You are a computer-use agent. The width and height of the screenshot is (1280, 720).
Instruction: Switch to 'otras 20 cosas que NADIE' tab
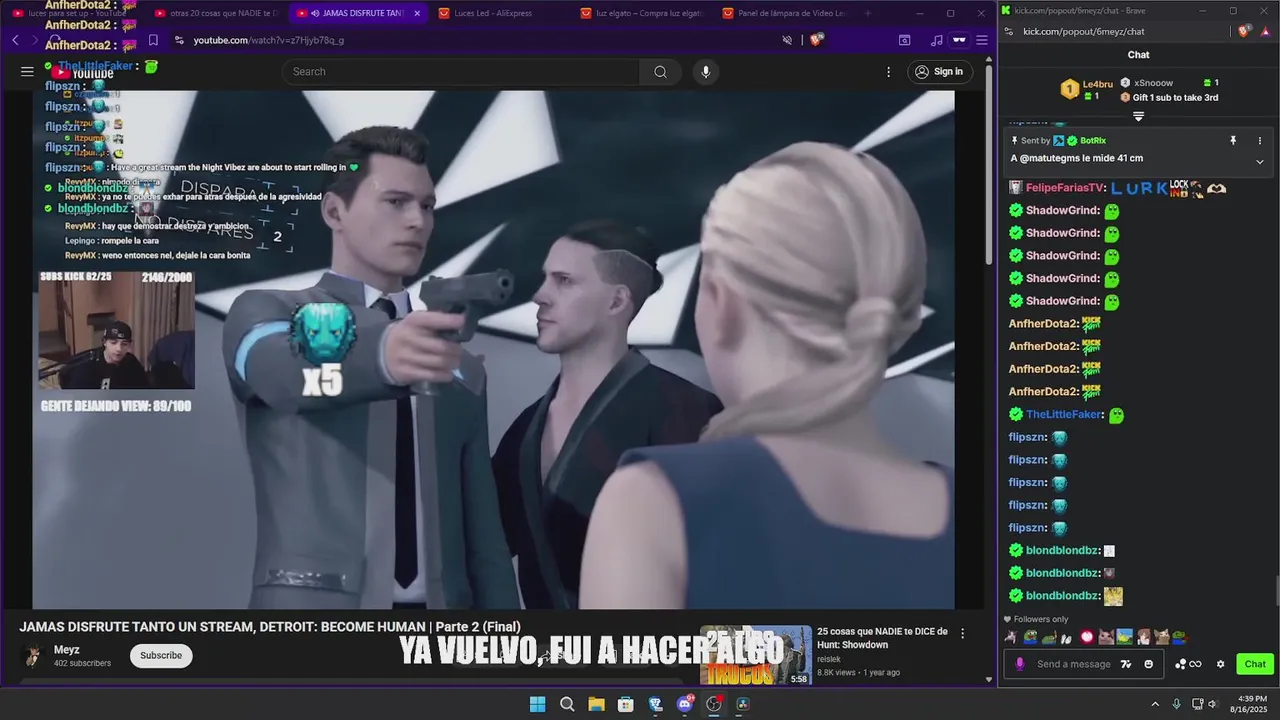[x=215, y=13]
